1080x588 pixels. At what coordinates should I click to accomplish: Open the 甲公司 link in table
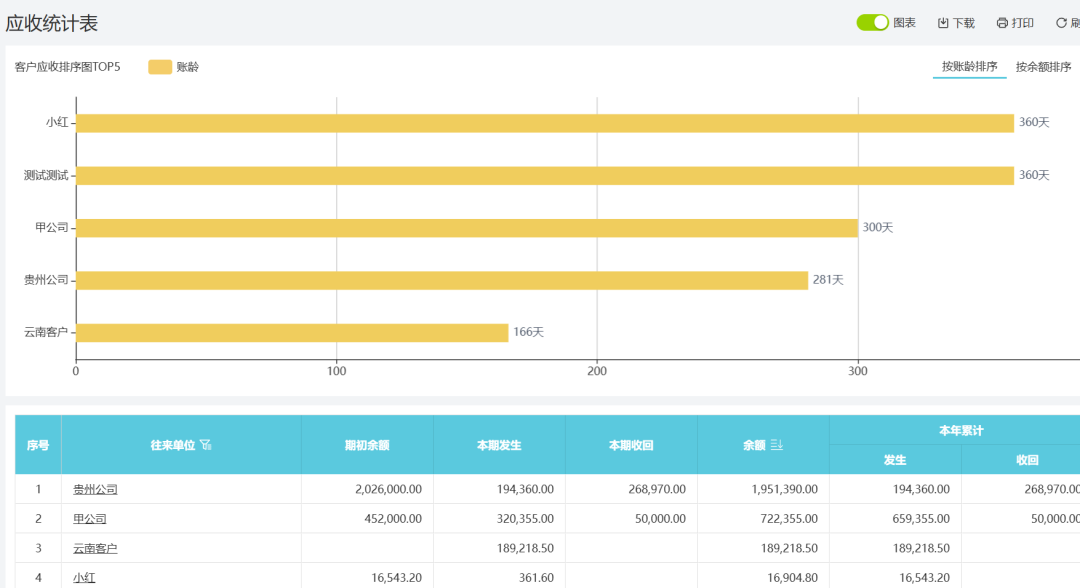point(89,519)
